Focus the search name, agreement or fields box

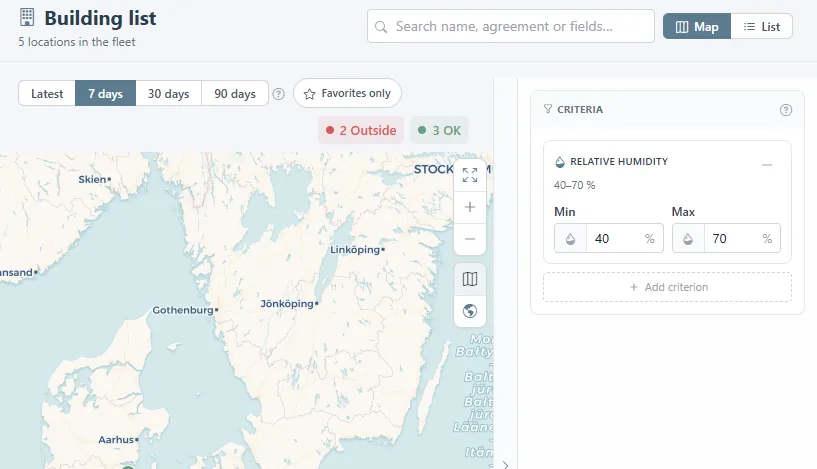point(511,26)
